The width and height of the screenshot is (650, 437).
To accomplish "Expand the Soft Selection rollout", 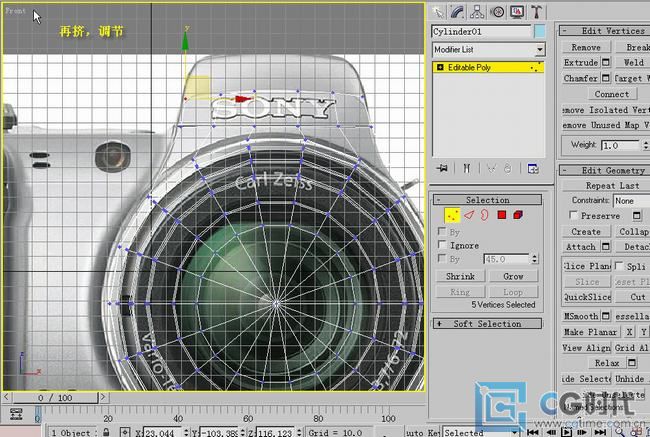I will point(487,323).
